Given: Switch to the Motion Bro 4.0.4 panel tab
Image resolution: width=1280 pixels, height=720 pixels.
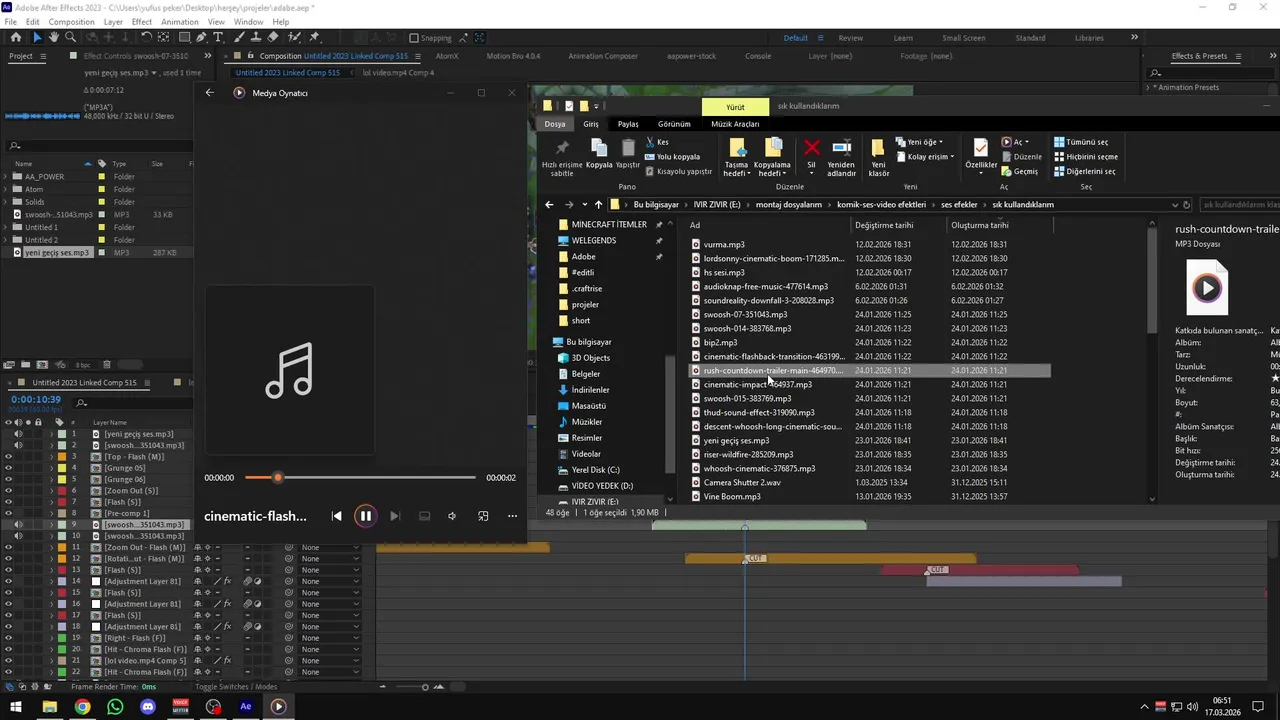Looking at the screenshot, I should (x=513, y=56).
